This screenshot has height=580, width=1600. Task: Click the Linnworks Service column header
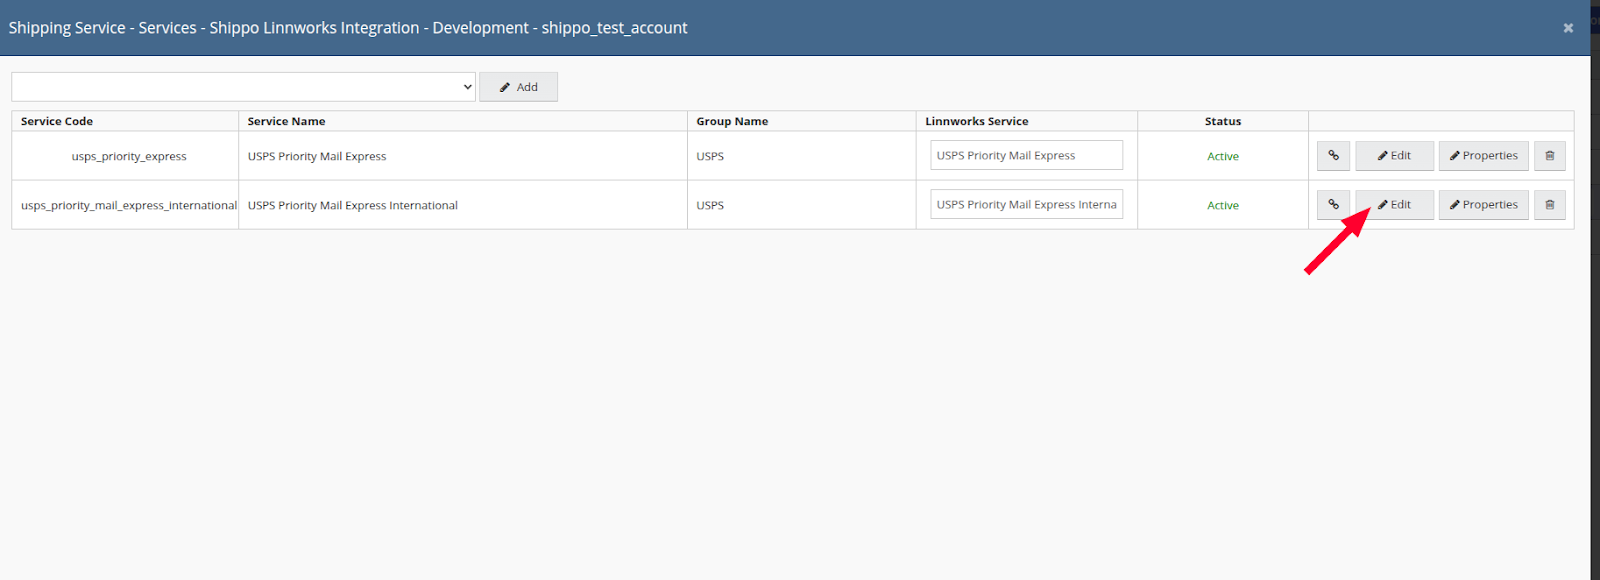click(x=976, y=121)
